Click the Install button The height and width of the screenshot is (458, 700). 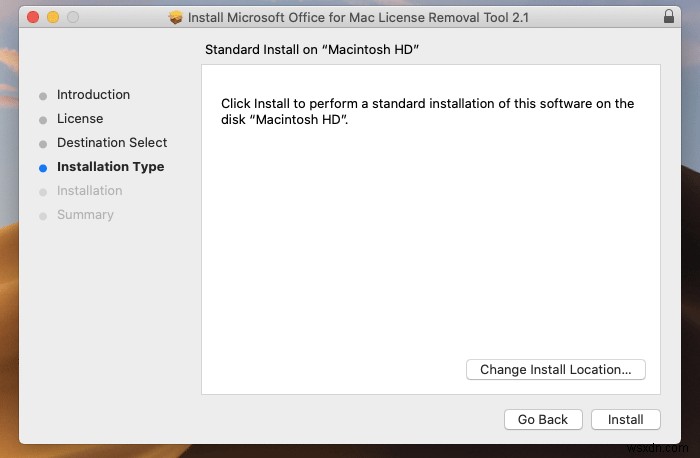tap(625, 420)
